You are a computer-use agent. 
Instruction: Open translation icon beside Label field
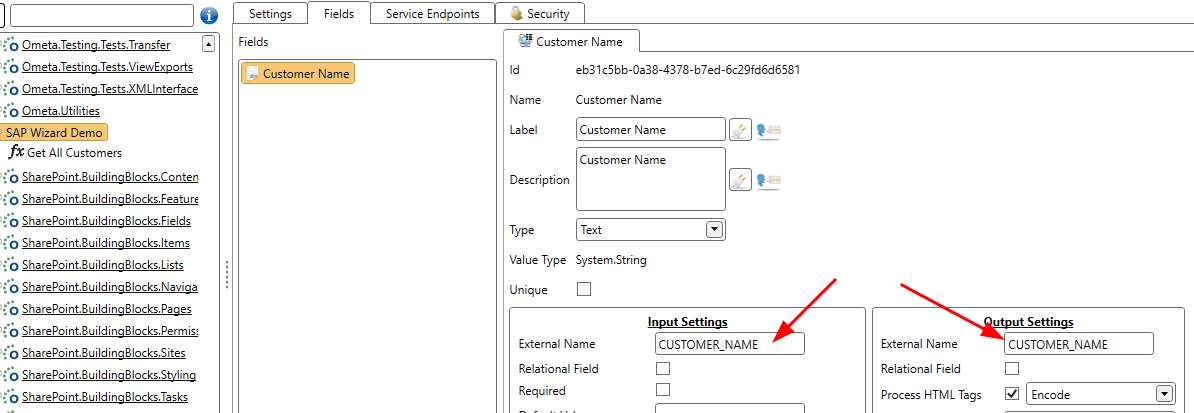[768, 130]
